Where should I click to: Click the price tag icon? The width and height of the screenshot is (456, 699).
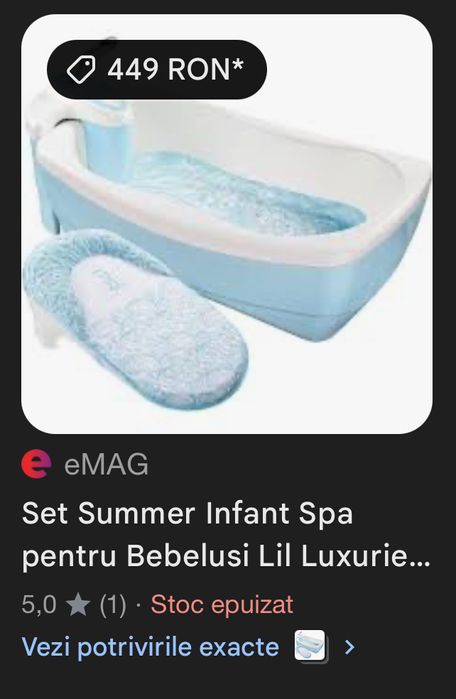pos(81,70)
